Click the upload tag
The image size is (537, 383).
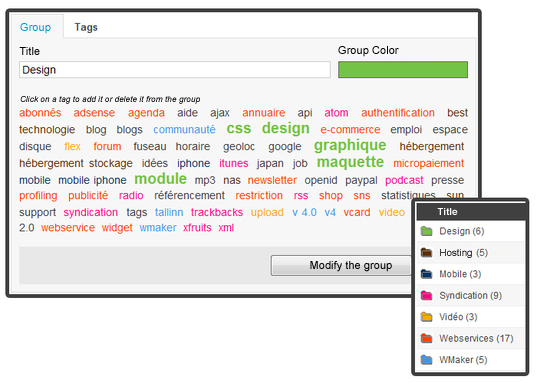tap(267, 212)
